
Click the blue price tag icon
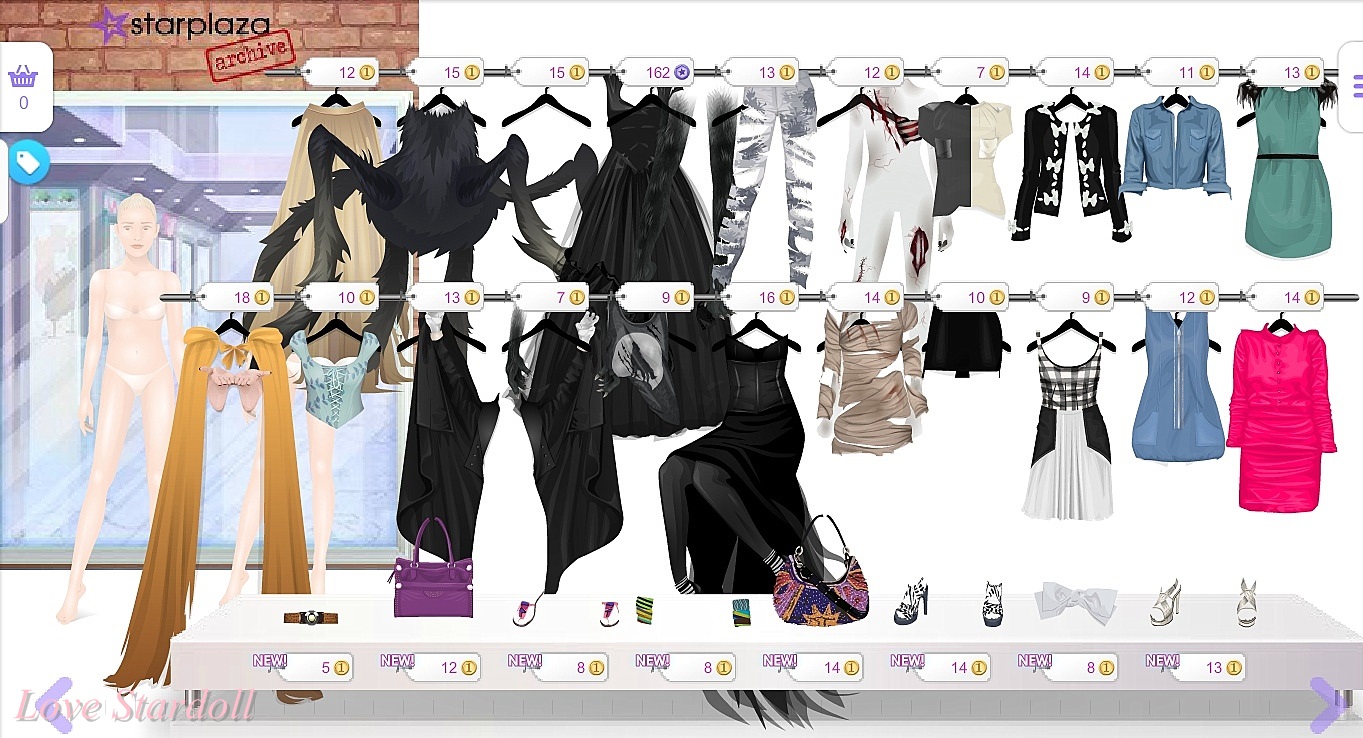28,161
